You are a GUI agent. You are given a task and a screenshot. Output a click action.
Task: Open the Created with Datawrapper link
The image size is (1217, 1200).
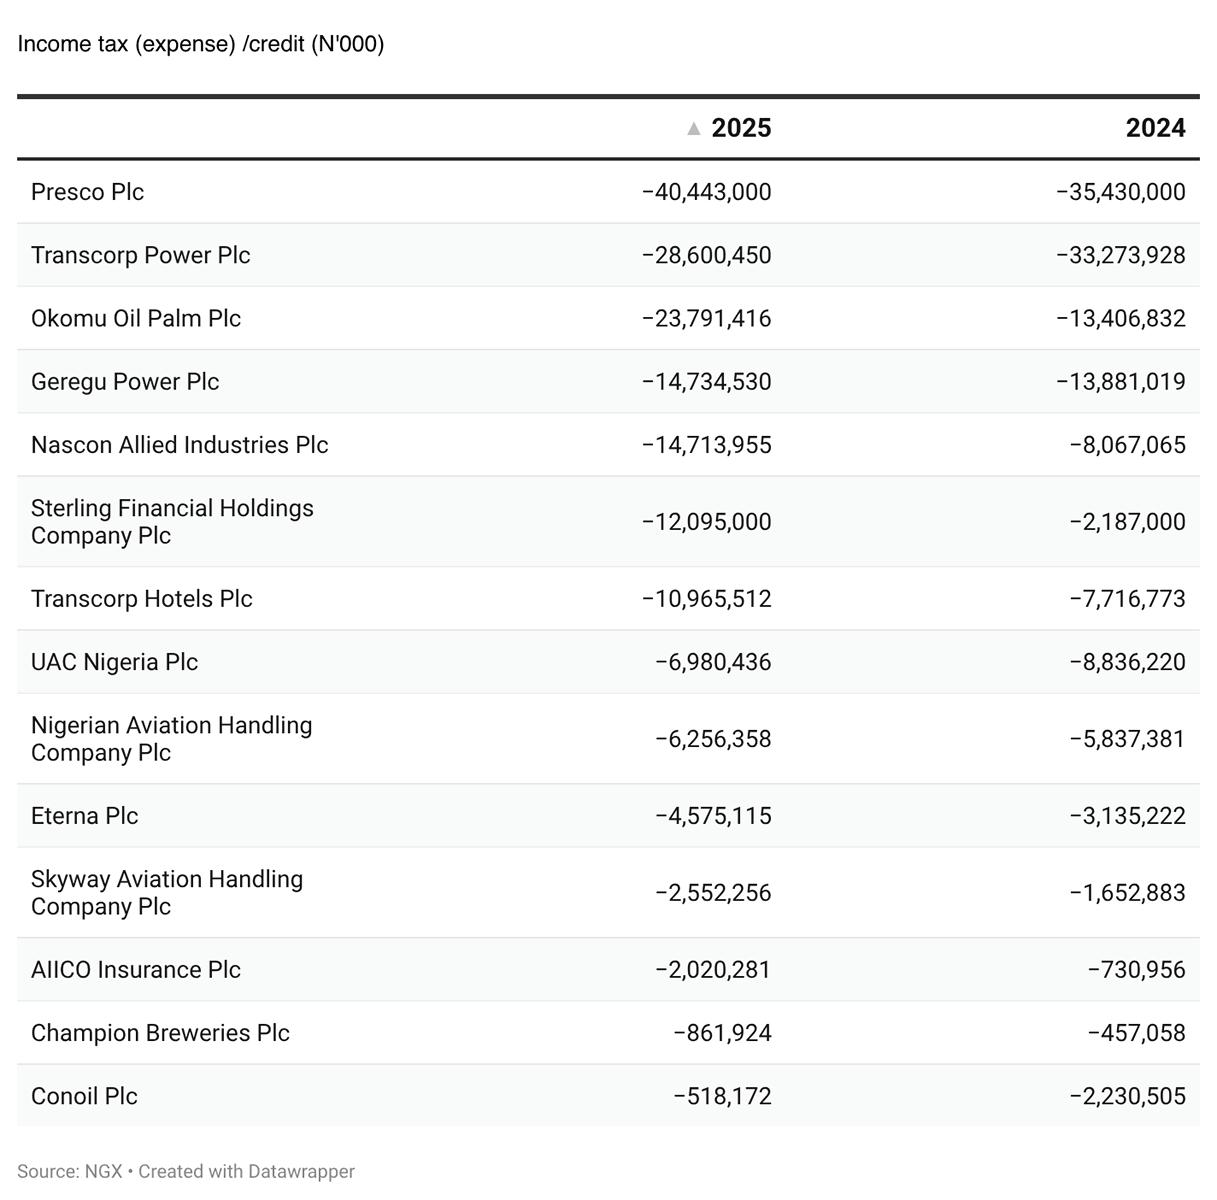click(x=246, y=1171)
